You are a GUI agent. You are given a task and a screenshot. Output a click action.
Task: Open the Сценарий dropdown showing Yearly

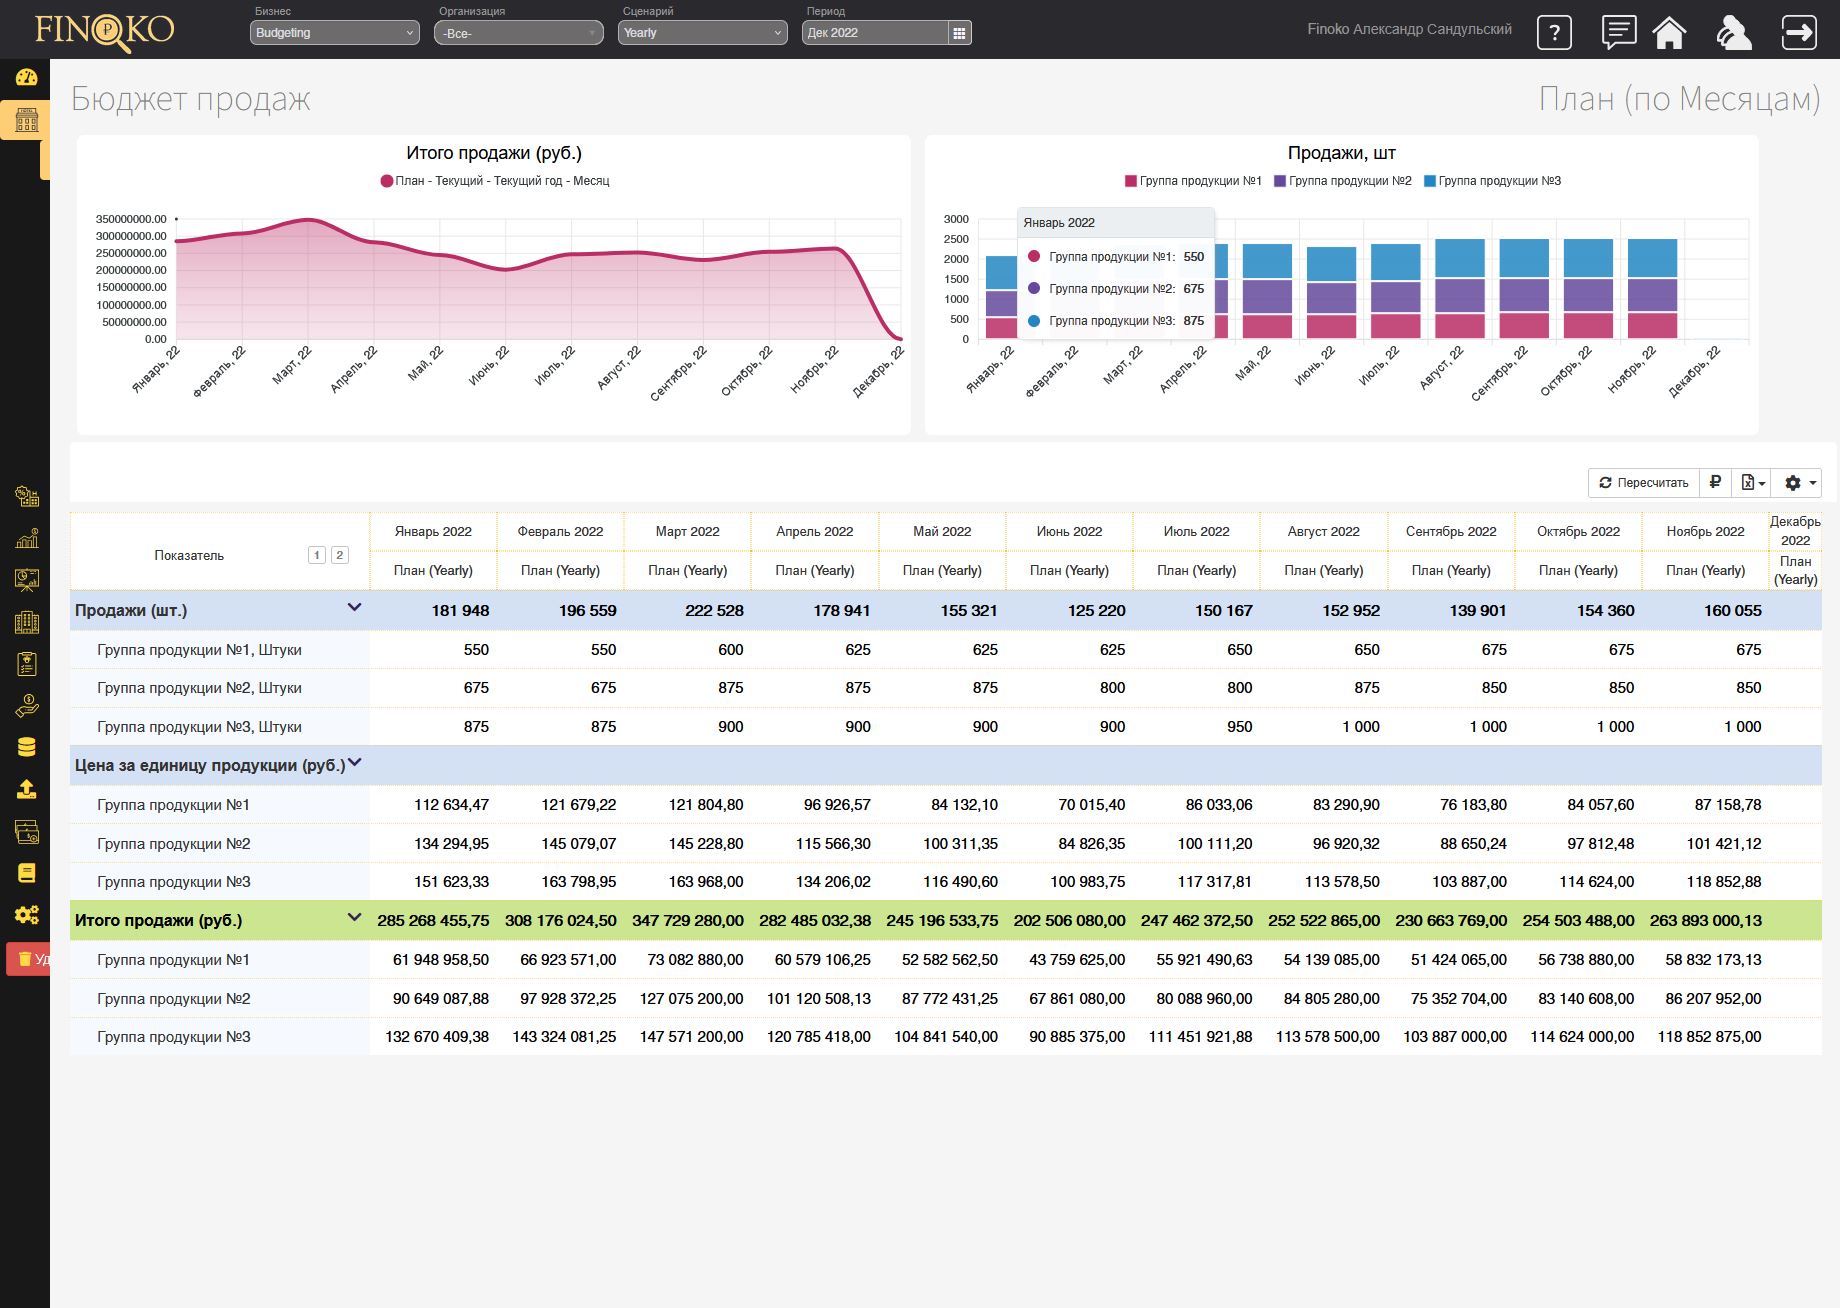tap(702, 33)
